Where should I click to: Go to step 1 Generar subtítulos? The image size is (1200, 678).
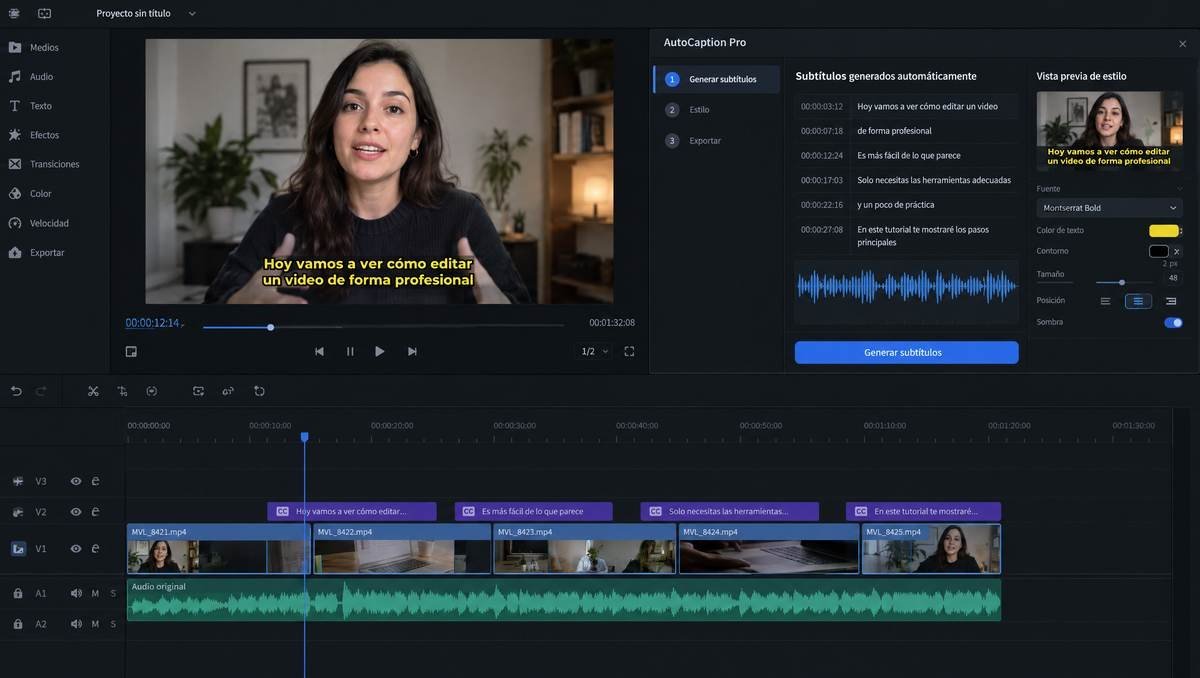[717, 79]
